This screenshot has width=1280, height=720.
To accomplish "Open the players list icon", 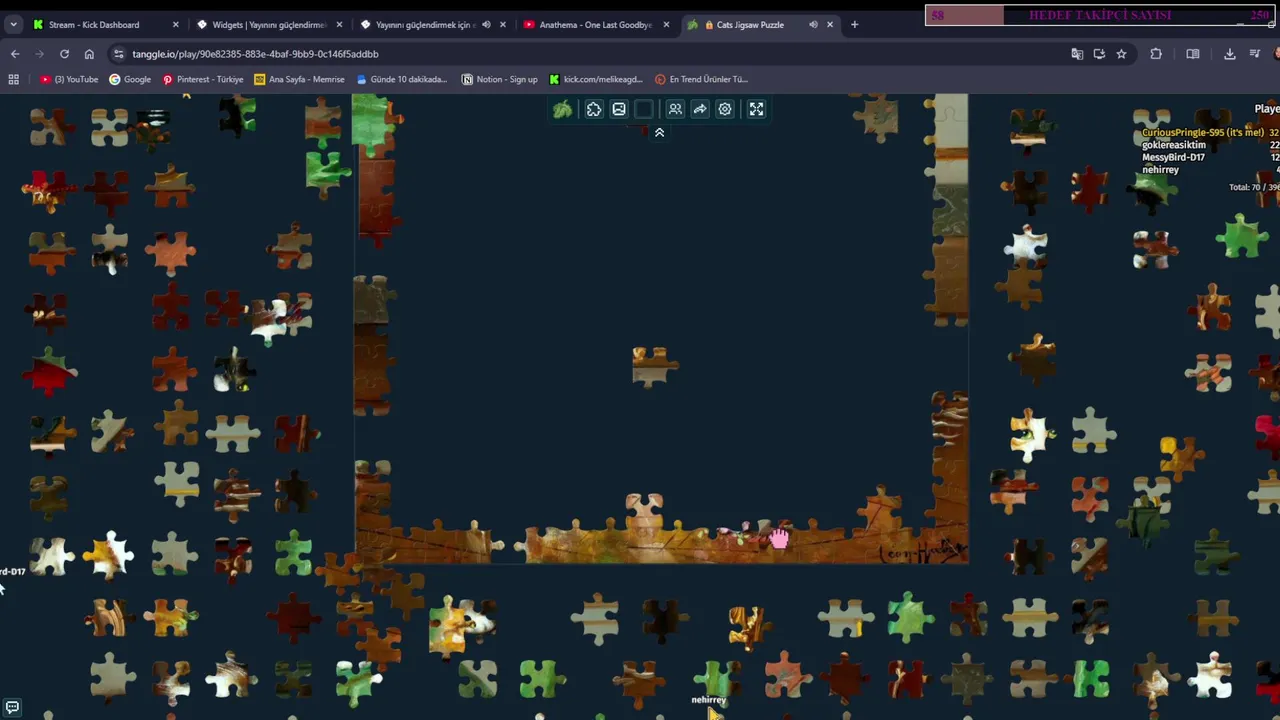I will [675, 109].
